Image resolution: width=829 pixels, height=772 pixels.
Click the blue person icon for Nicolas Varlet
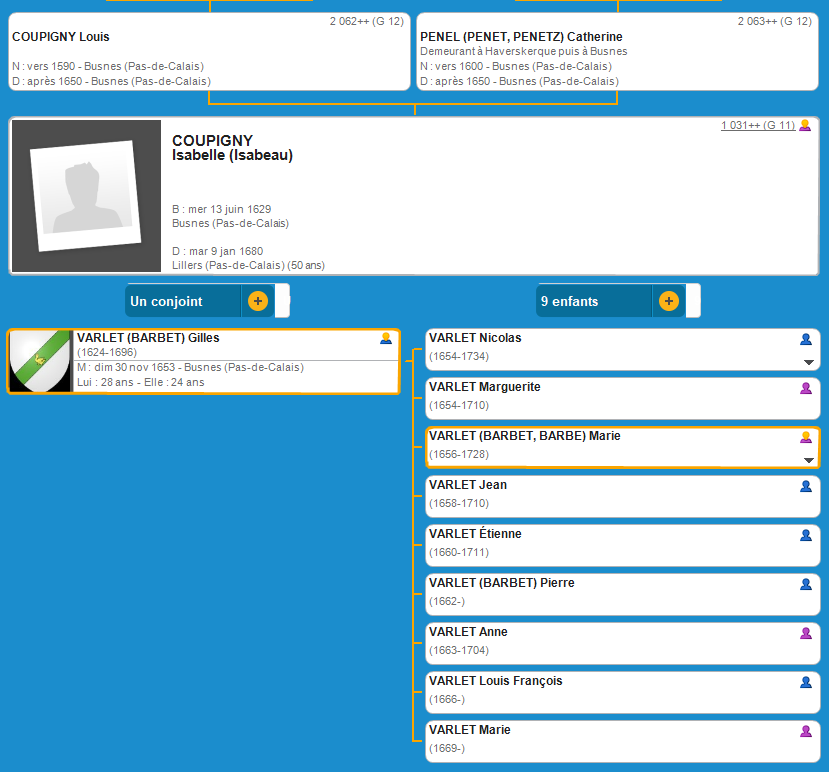pos(806,339)
